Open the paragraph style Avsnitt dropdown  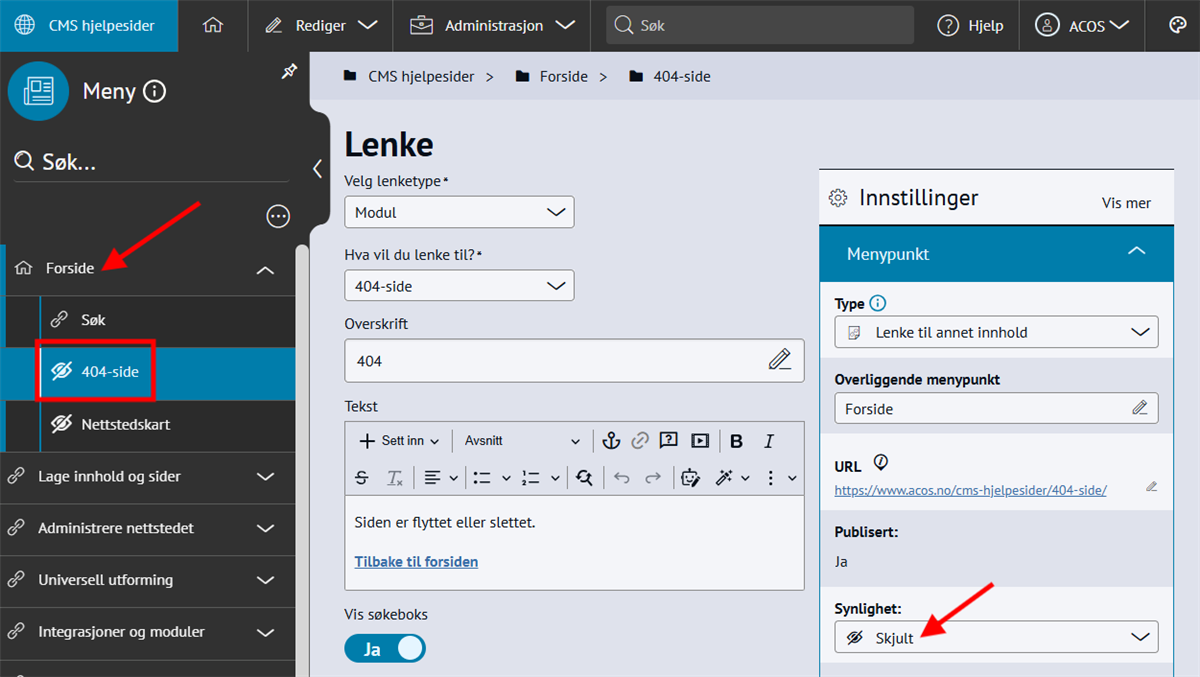click(521, 441)
